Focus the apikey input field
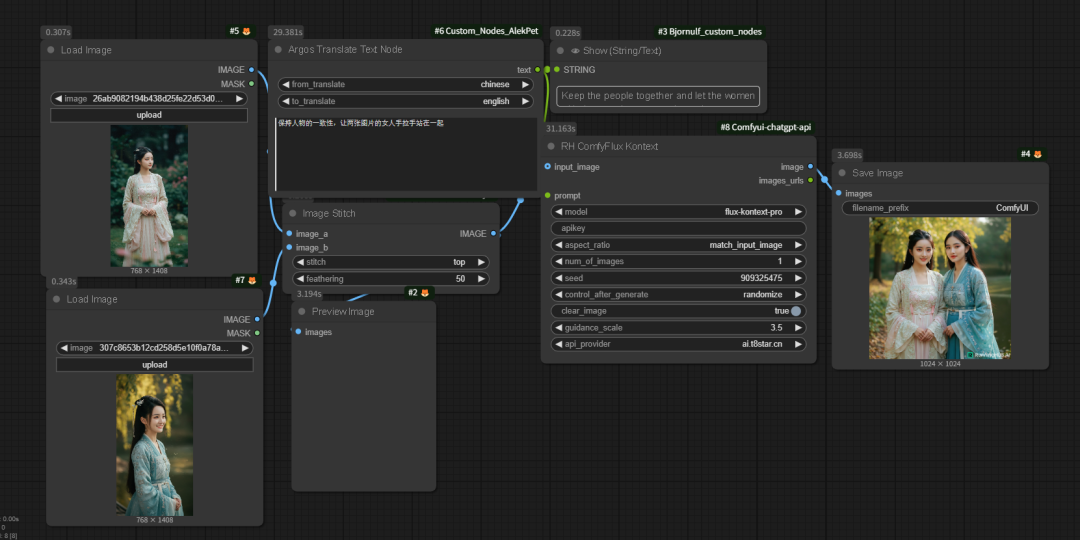 [678, 228]
